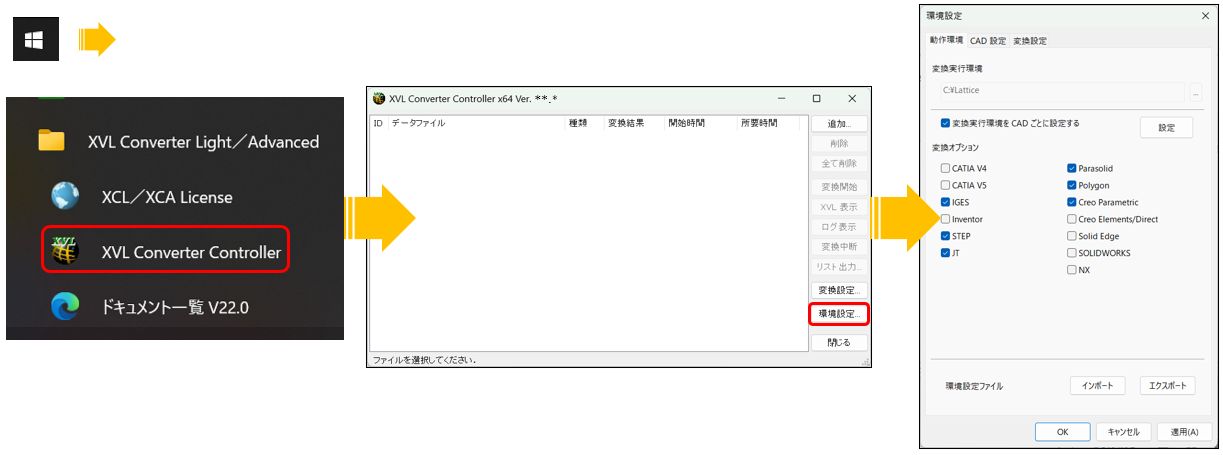Click the 追加... button
This screenshot has width=1223, height=455.
point(839,124)
